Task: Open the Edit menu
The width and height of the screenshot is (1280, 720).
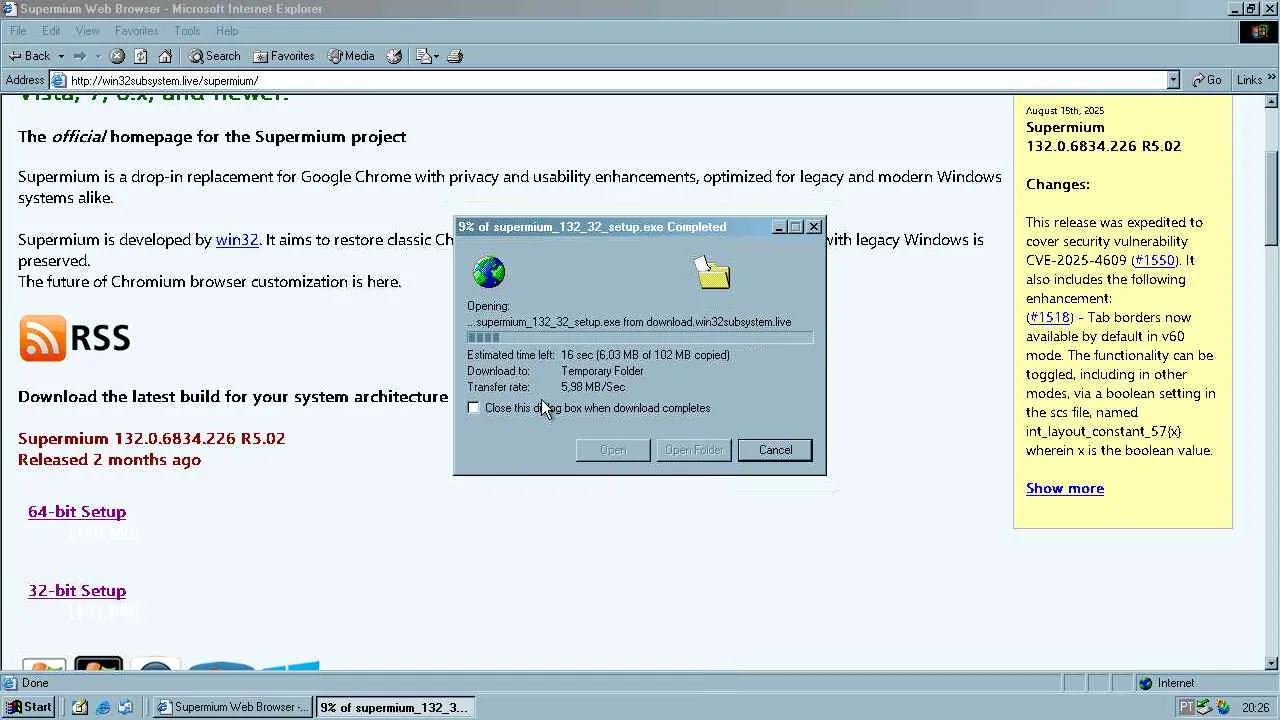Action: pyautogui.click(x=51, y=31)
